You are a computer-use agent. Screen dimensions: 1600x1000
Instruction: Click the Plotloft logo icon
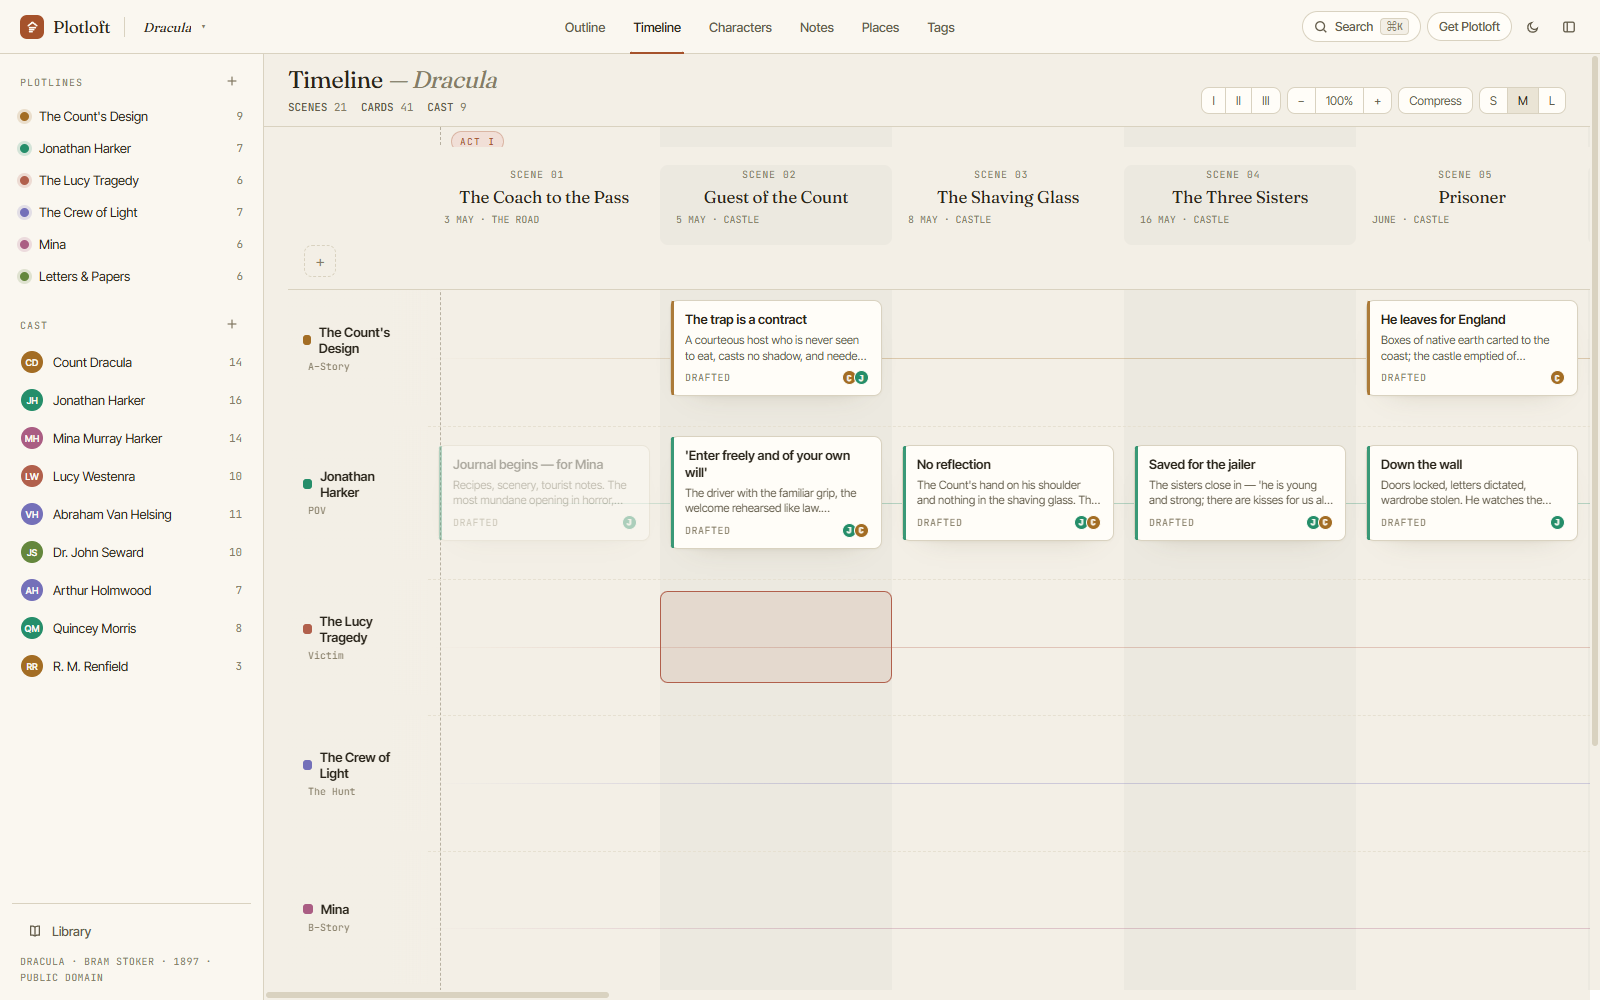pos(32,27)
